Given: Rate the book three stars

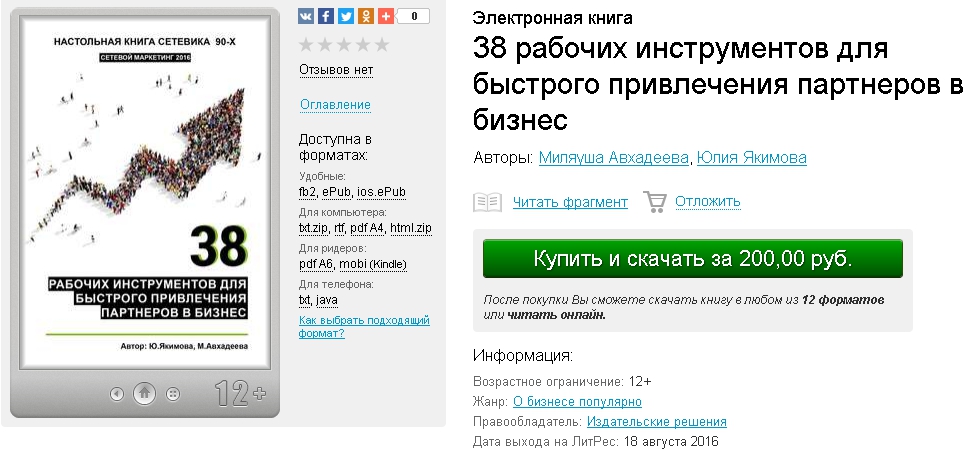Looking at the screenshot, I should pyautogui.click(x=344, y=44).
